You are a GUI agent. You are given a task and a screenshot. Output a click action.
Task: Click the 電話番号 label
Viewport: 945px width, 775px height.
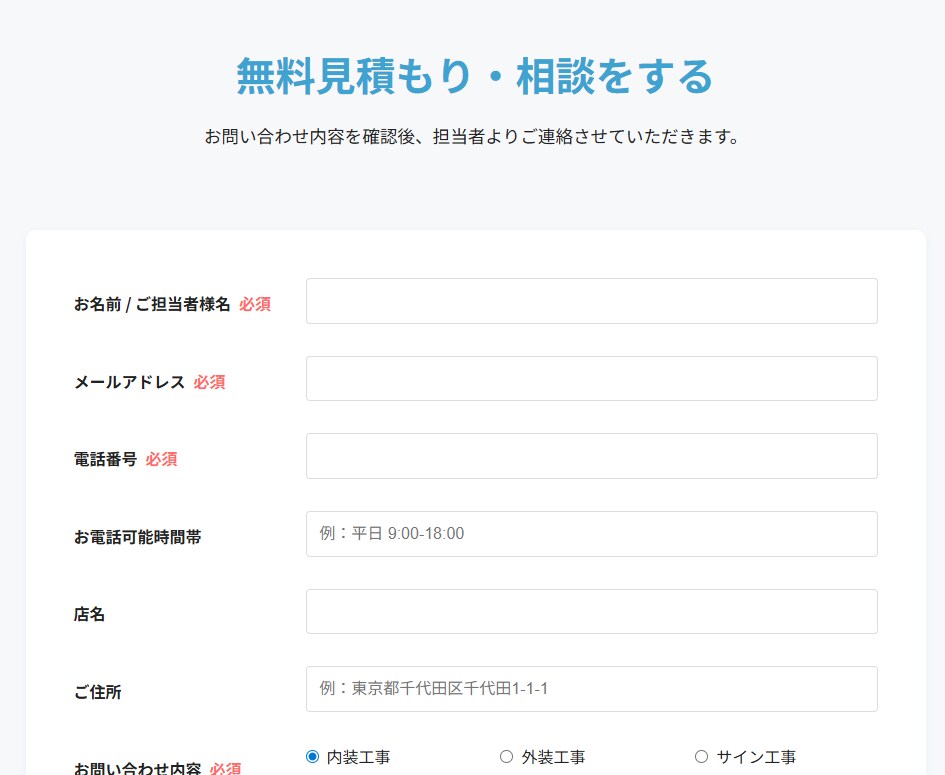pos(105,459)
